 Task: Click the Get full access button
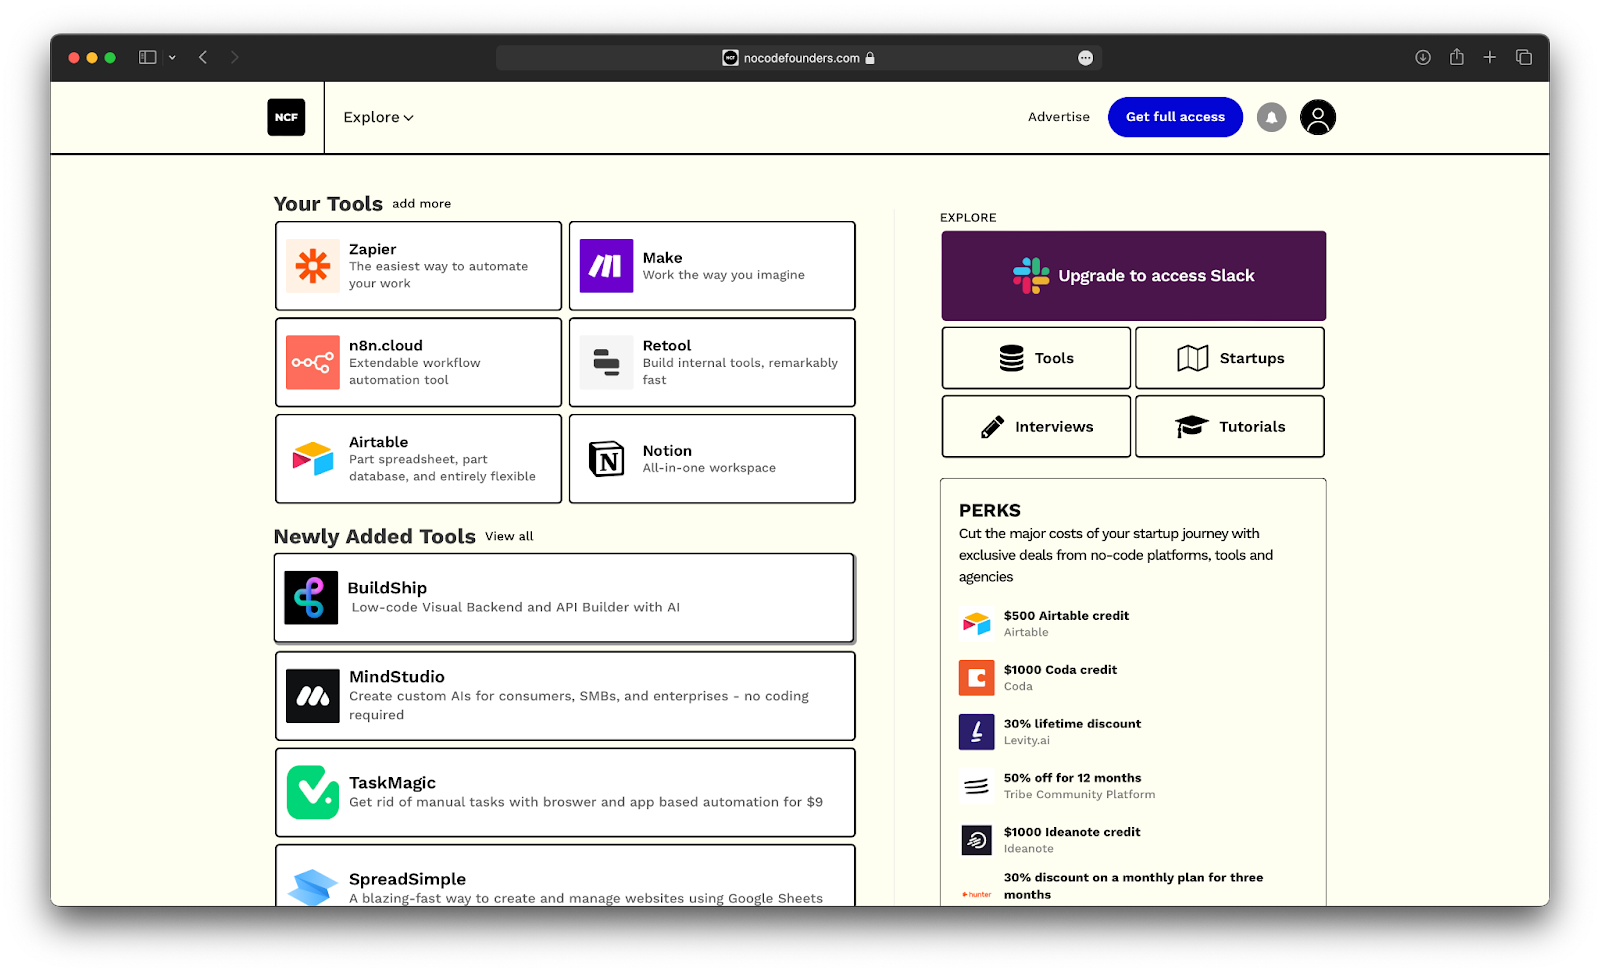[x=1175, y=117]
